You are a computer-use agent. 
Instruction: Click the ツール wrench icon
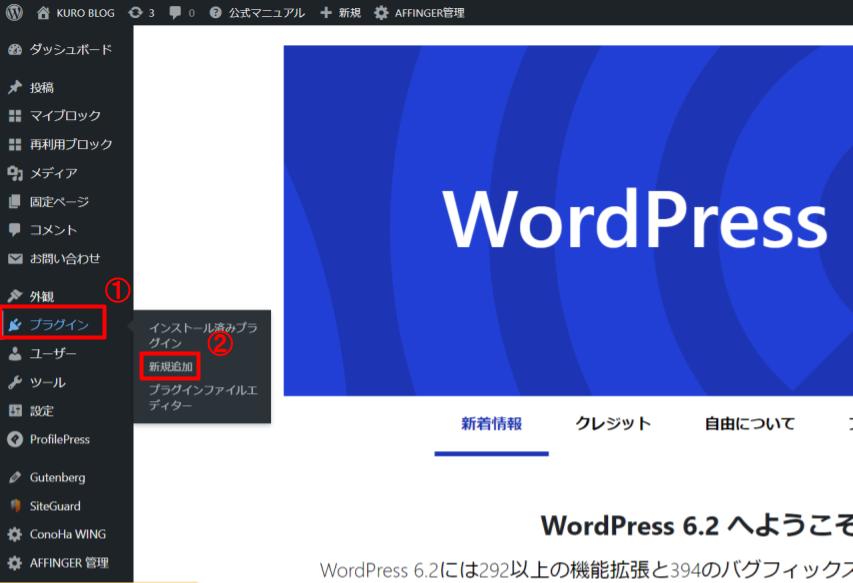(x=15, y=383)
